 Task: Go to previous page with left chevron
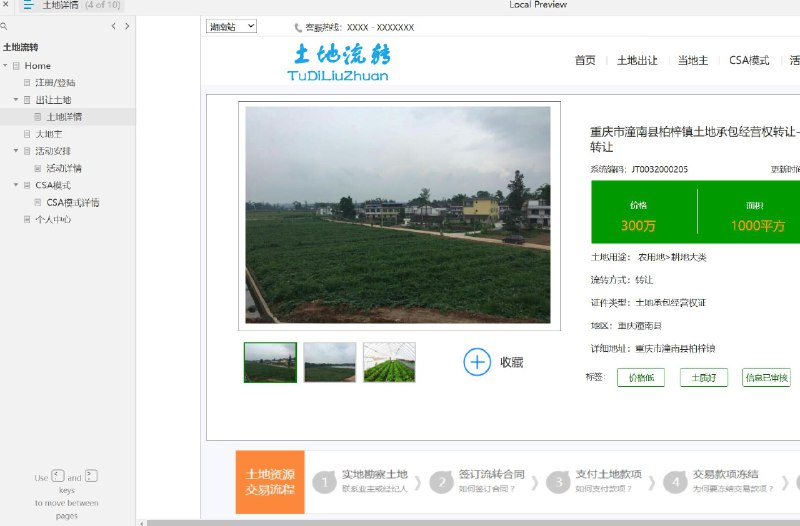click(x=113, y=26)
